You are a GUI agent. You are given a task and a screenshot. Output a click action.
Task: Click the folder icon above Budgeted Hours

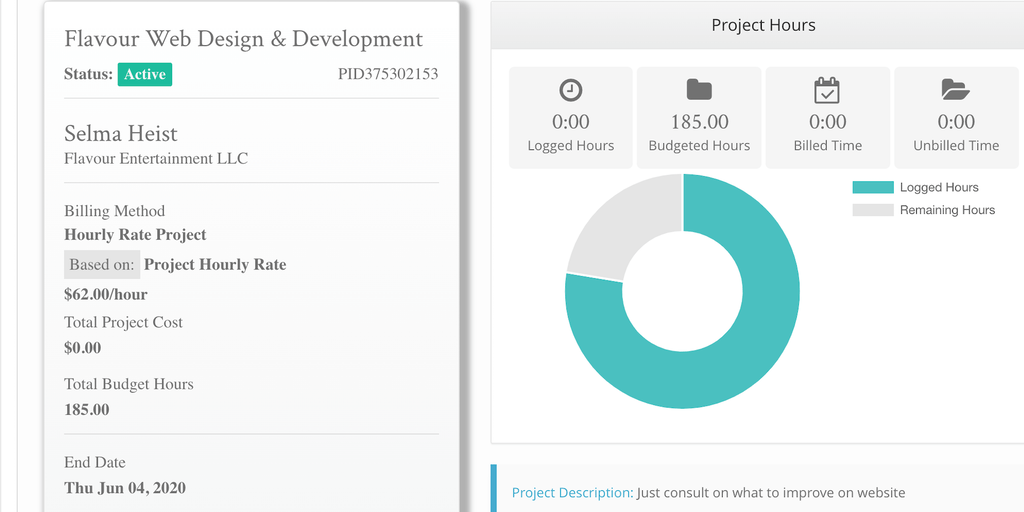point(699,89)
